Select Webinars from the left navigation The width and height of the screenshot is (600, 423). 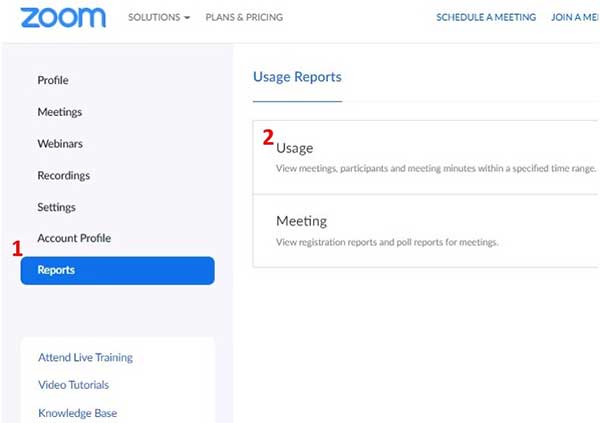tap(60, 144)
